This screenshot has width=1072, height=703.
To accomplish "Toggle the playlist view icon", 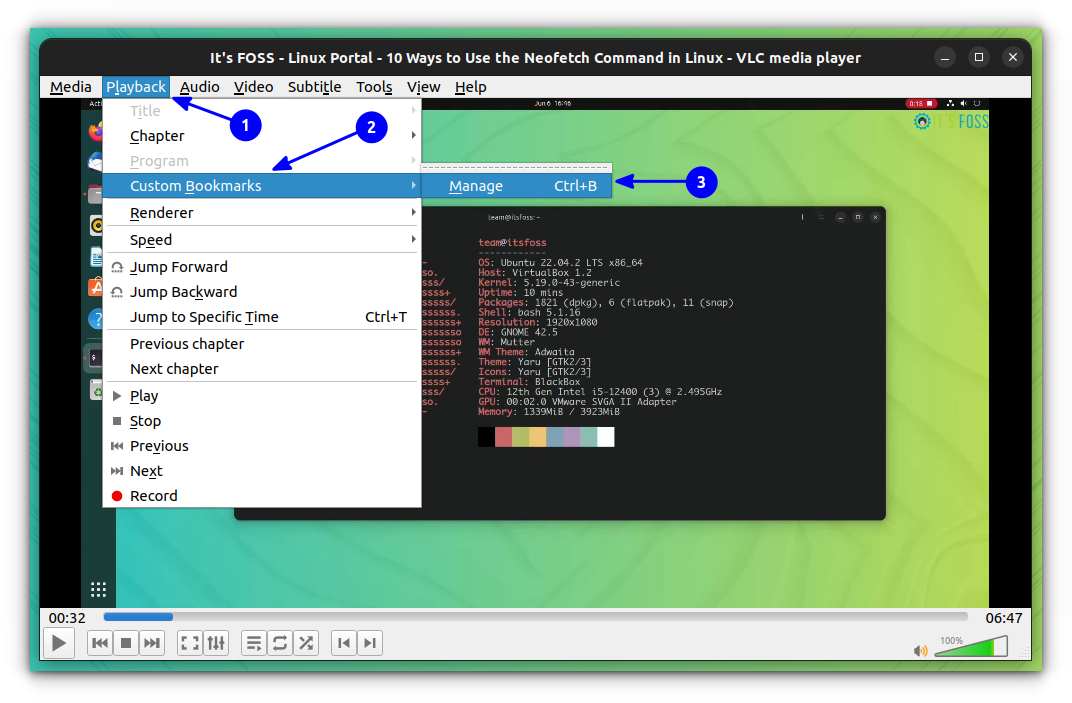I will coord(254,643).
